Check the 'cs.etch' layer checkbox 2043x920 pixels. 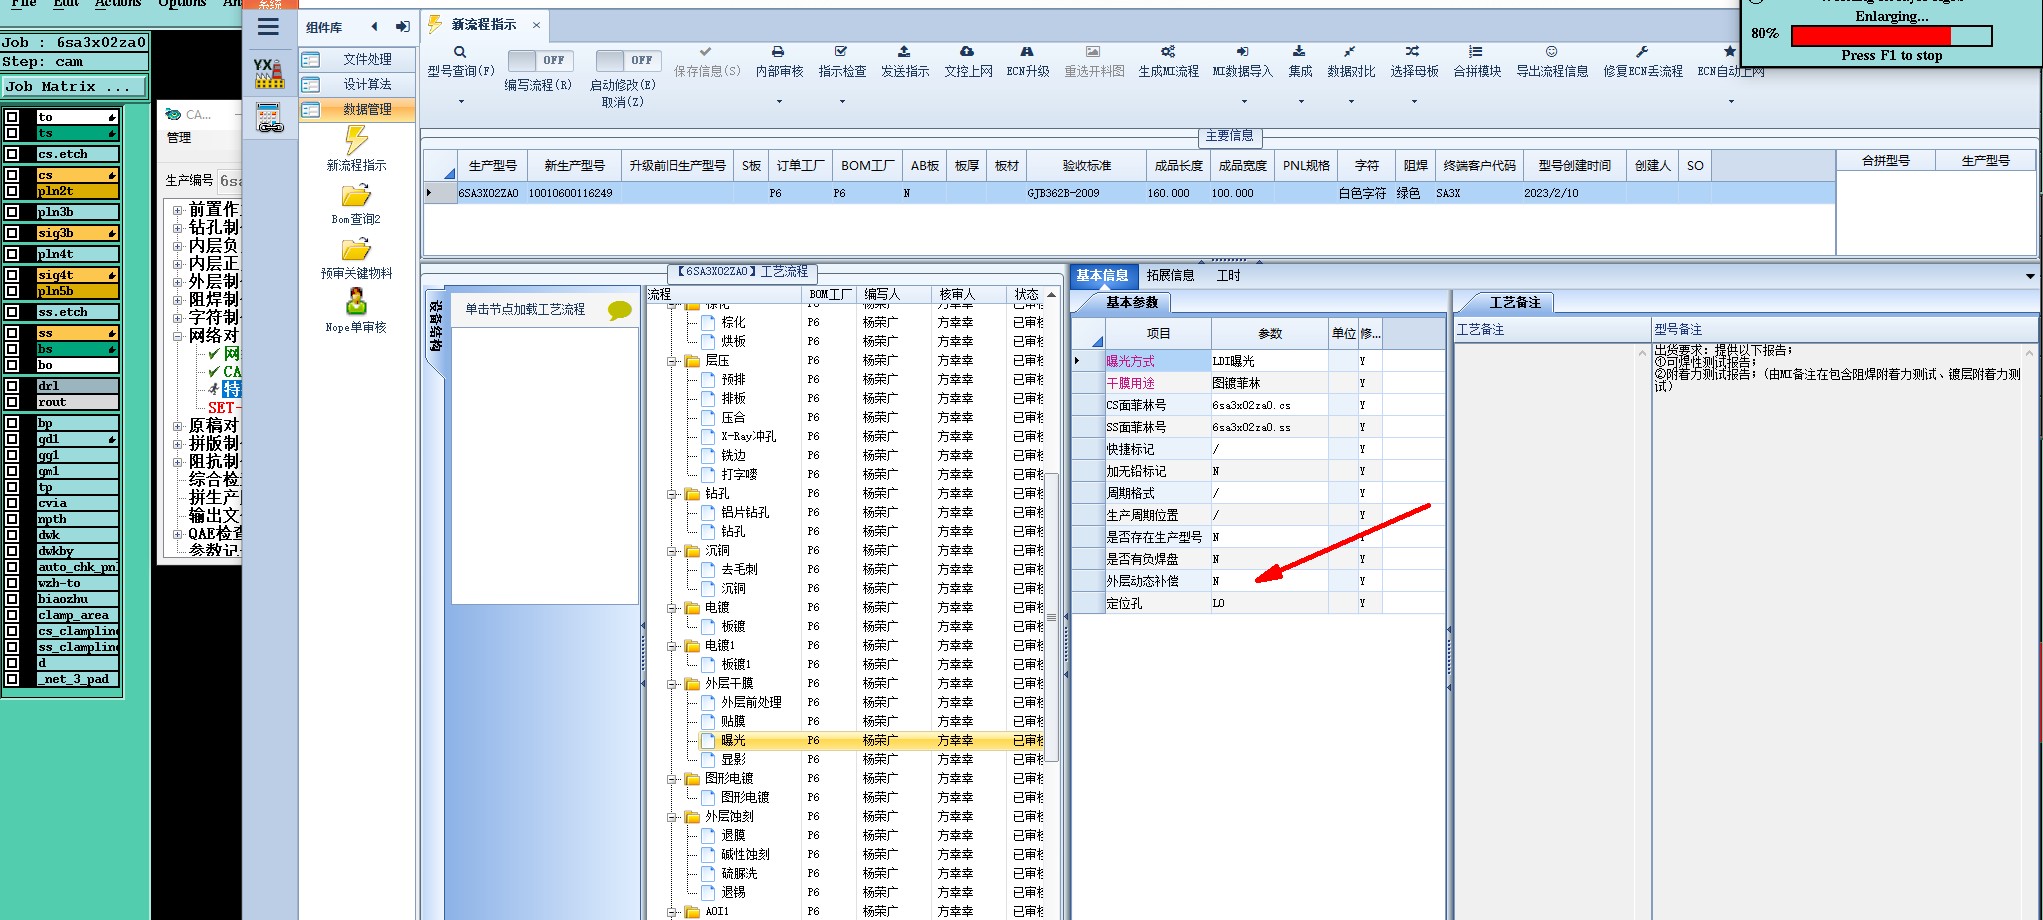click(x=12, y=154)
